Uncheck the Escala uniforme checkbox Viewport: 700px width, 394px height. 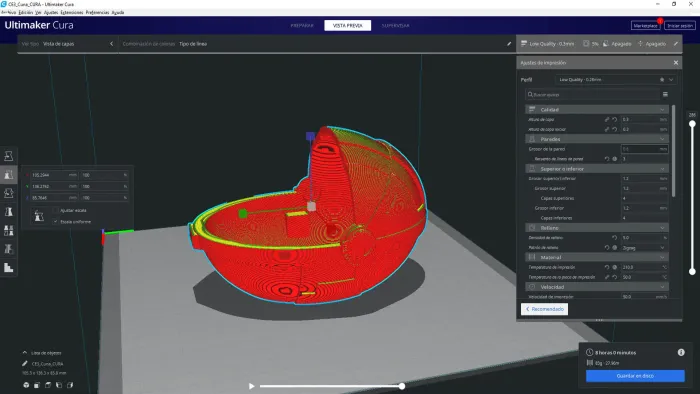pos(56,221)
